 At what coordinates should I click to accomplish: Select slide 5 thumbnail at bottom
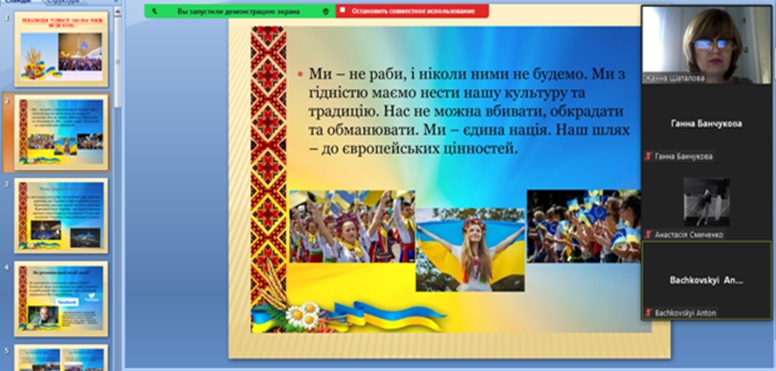tap(61, 358)
